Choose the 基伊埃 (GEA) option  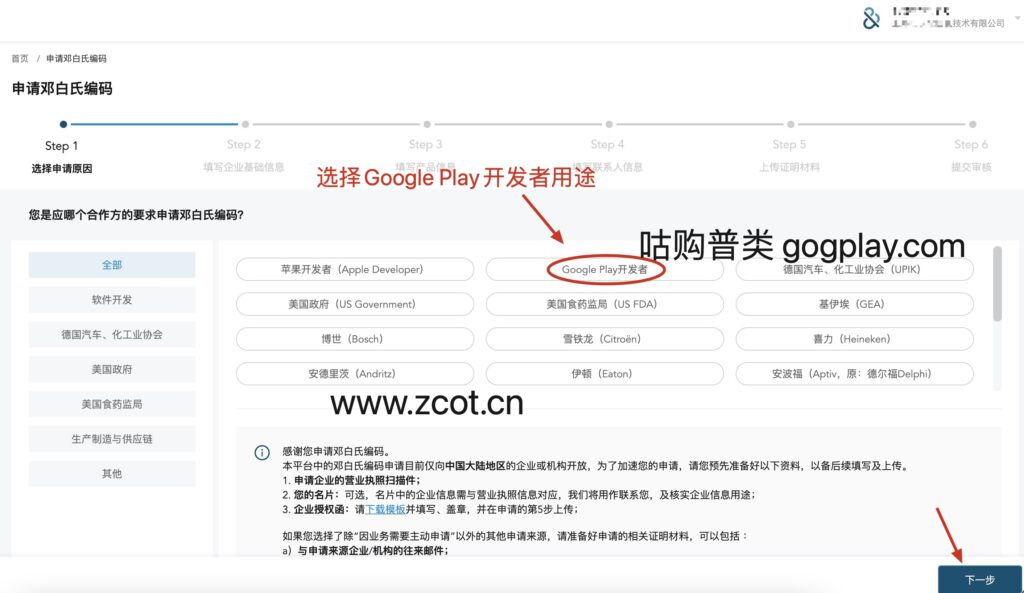click(x=855, y=304)
